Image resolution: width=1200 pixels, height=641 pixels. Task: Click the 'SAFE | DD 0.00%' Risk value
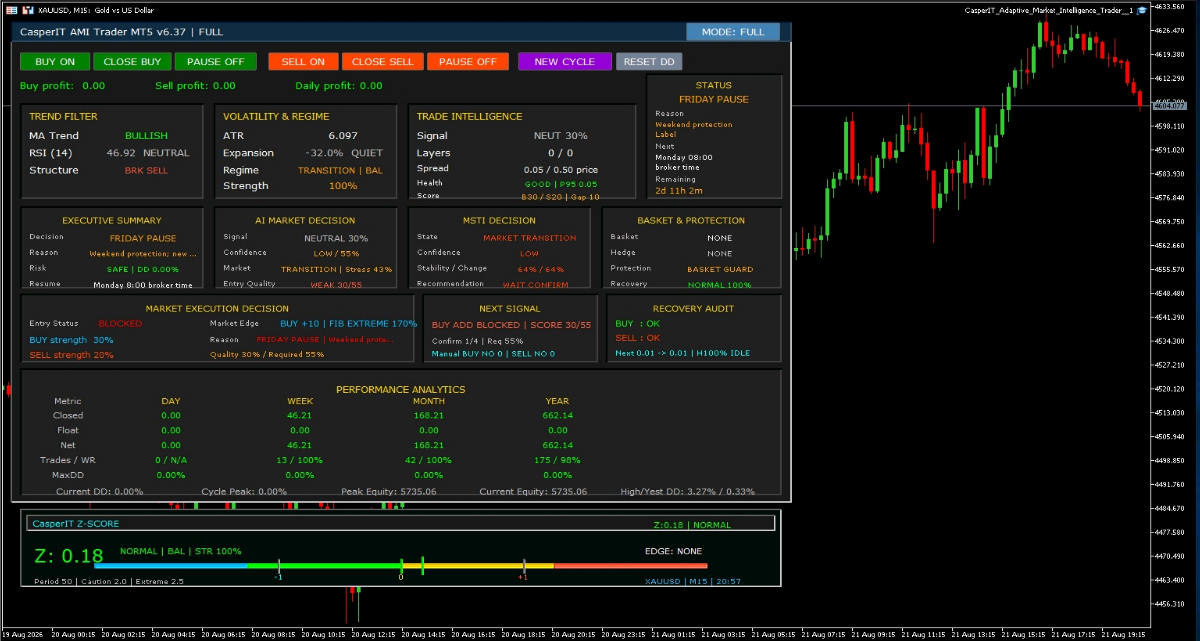coord(143,268)
